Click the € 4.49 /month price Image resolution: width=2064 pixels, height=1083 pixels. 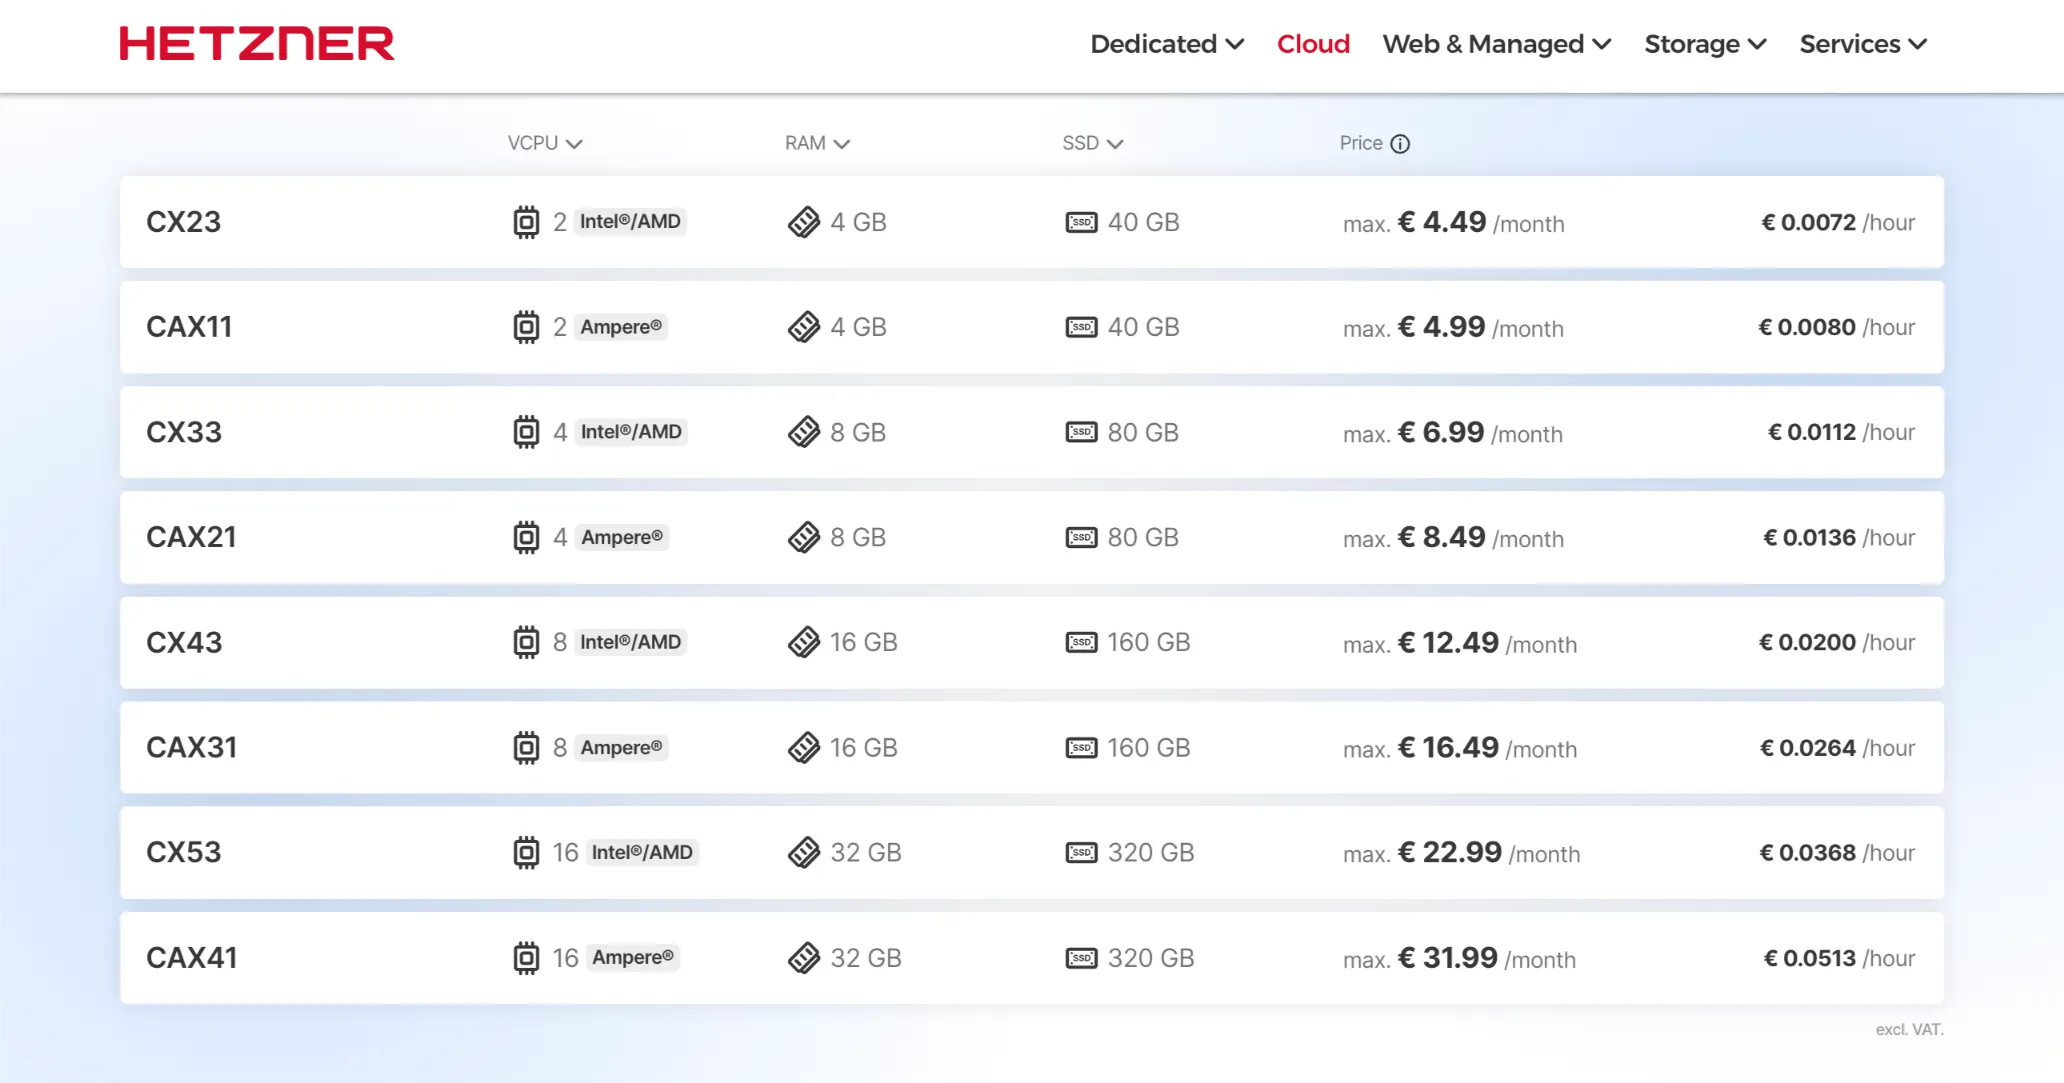click(x=1481, y=222)
